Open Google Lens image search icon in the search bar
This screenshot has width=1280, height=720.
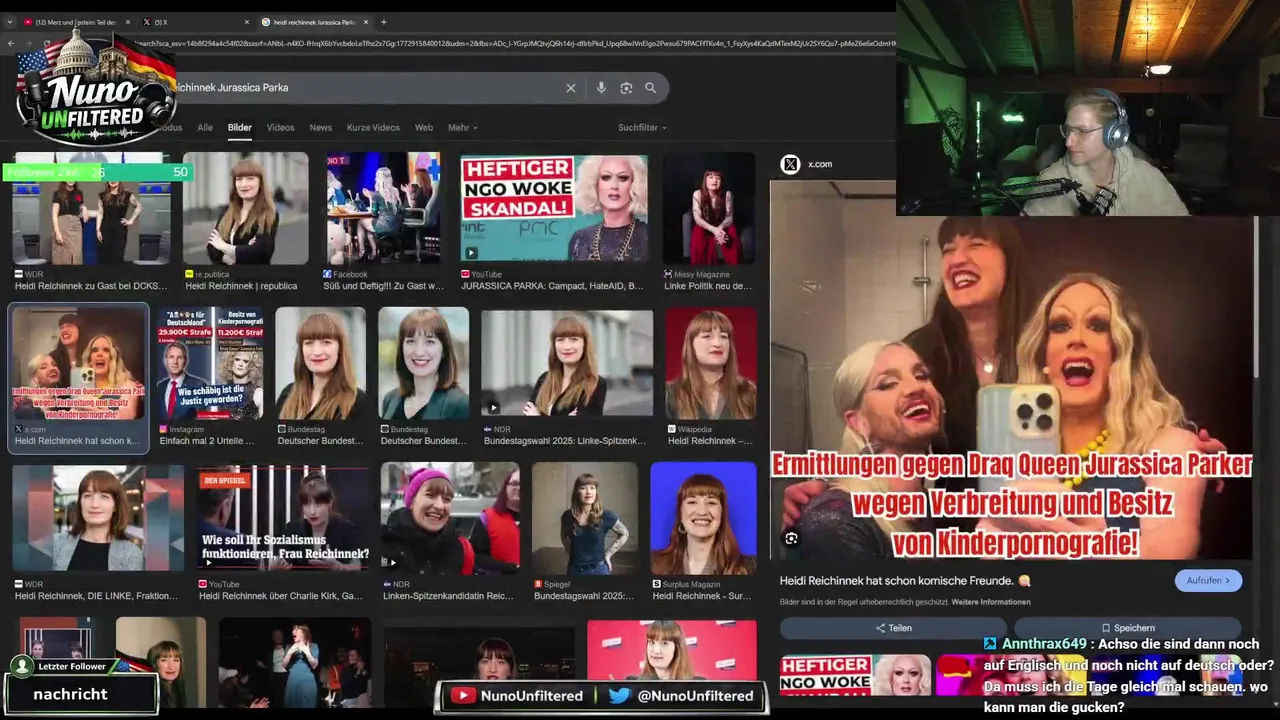pyautogui.click(x=626, y=88)
